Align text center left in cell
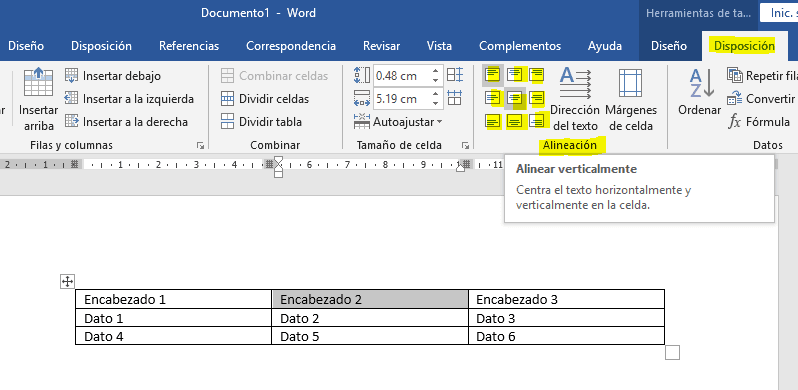The width and height of the screenshot is (798, 390). 493,98
